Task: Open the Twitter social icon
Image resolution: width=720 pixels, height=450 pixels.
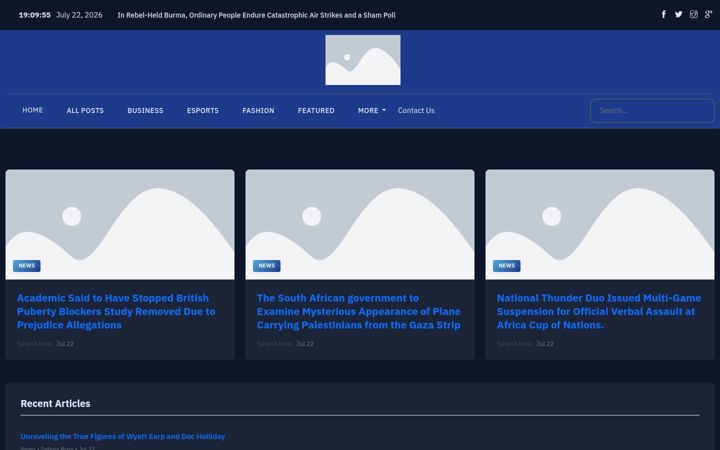Action: (678, 15)
